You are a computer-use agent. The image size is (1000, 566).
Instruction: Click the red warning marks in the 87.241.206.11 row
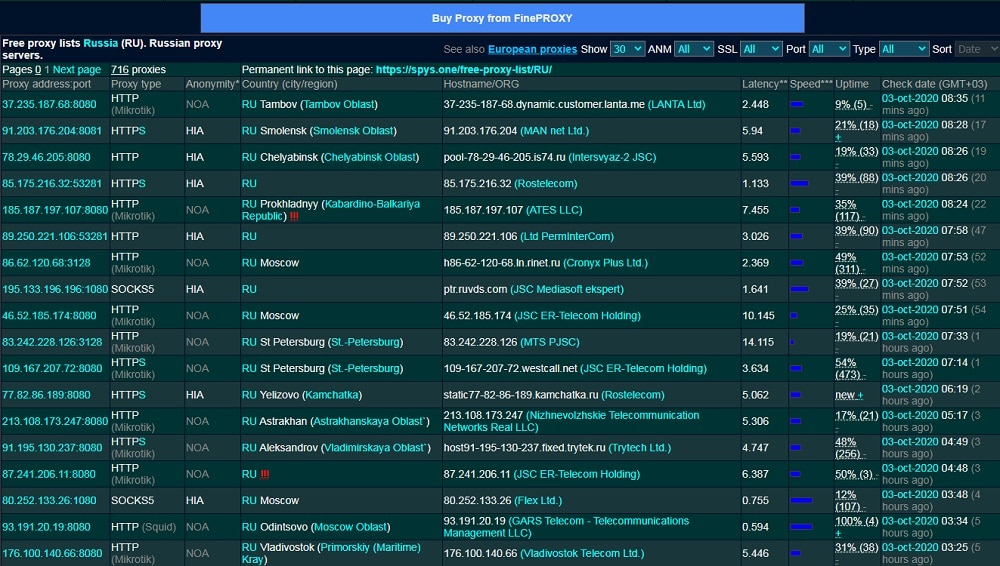pyautogui.click(x=265, y=474)
